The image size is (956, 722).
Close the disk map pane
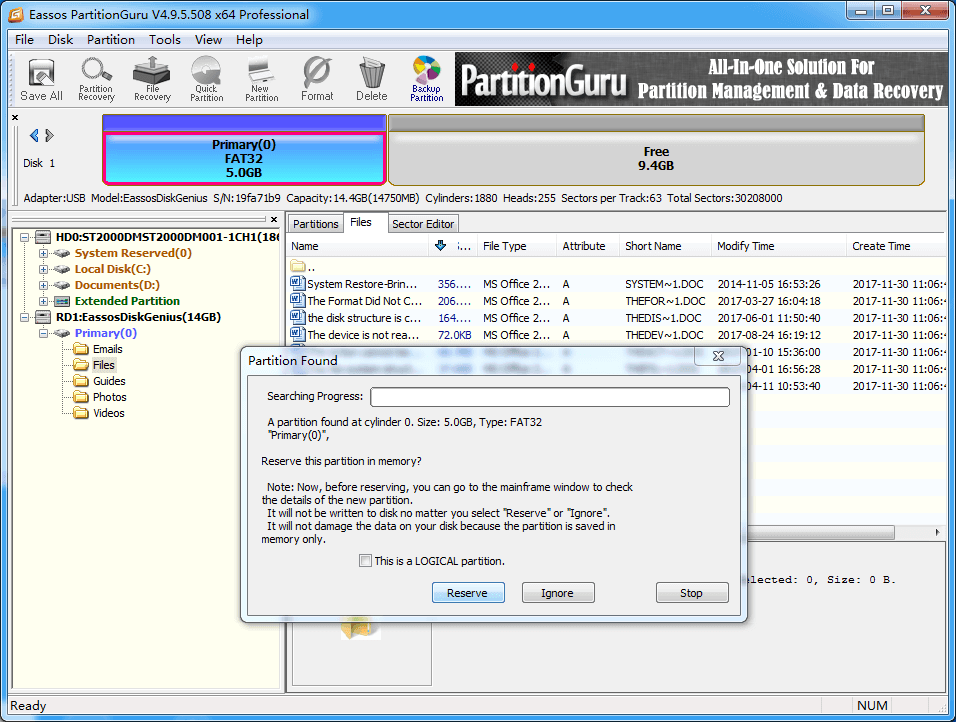pyautogui.click(x=15, y=117)
